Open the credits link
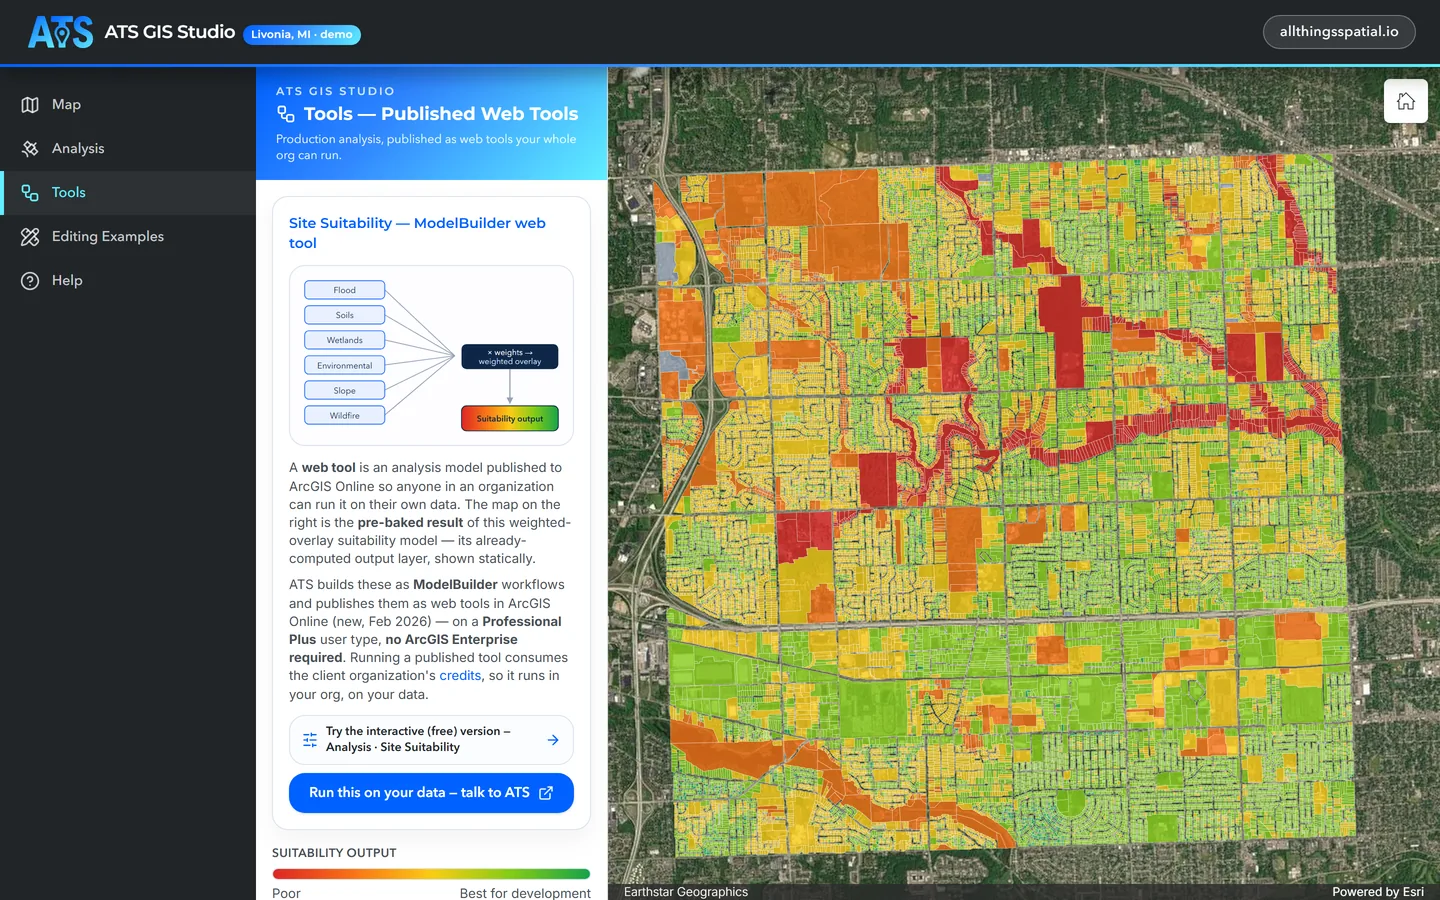Image resolution: width=1440 pixels, height=900 pixels. click(460, 676)
